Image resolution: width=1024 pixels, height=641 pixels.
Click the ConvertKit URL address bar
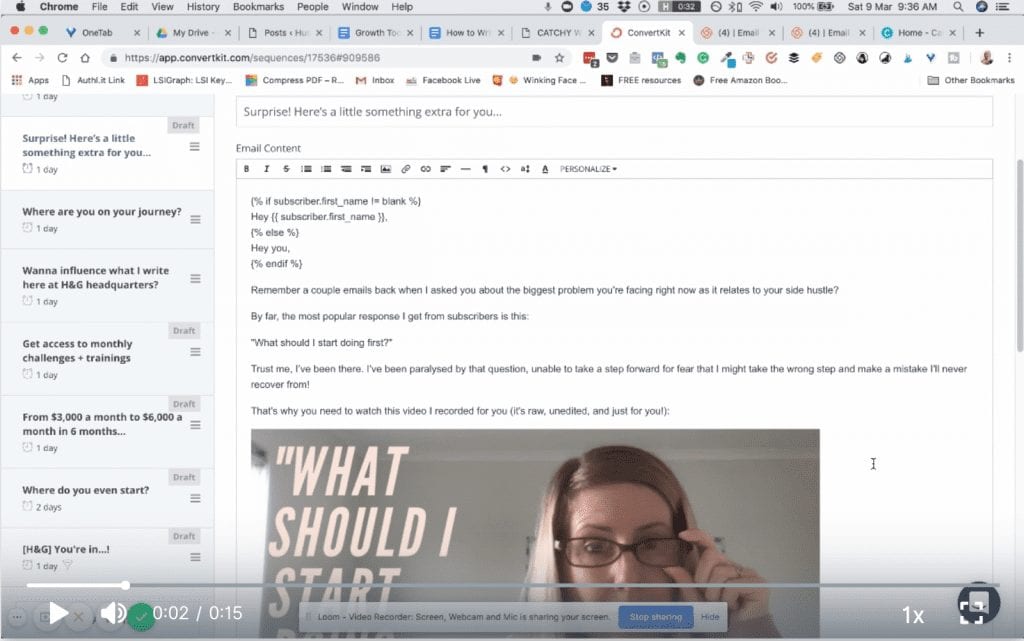pos(320,58)
